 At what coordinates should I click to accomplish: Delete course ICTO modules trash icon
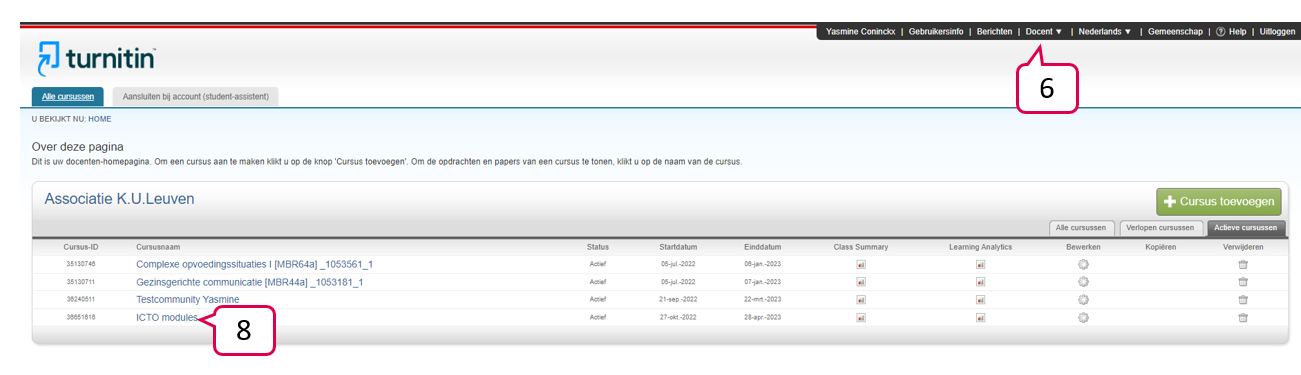(1243, 317)
